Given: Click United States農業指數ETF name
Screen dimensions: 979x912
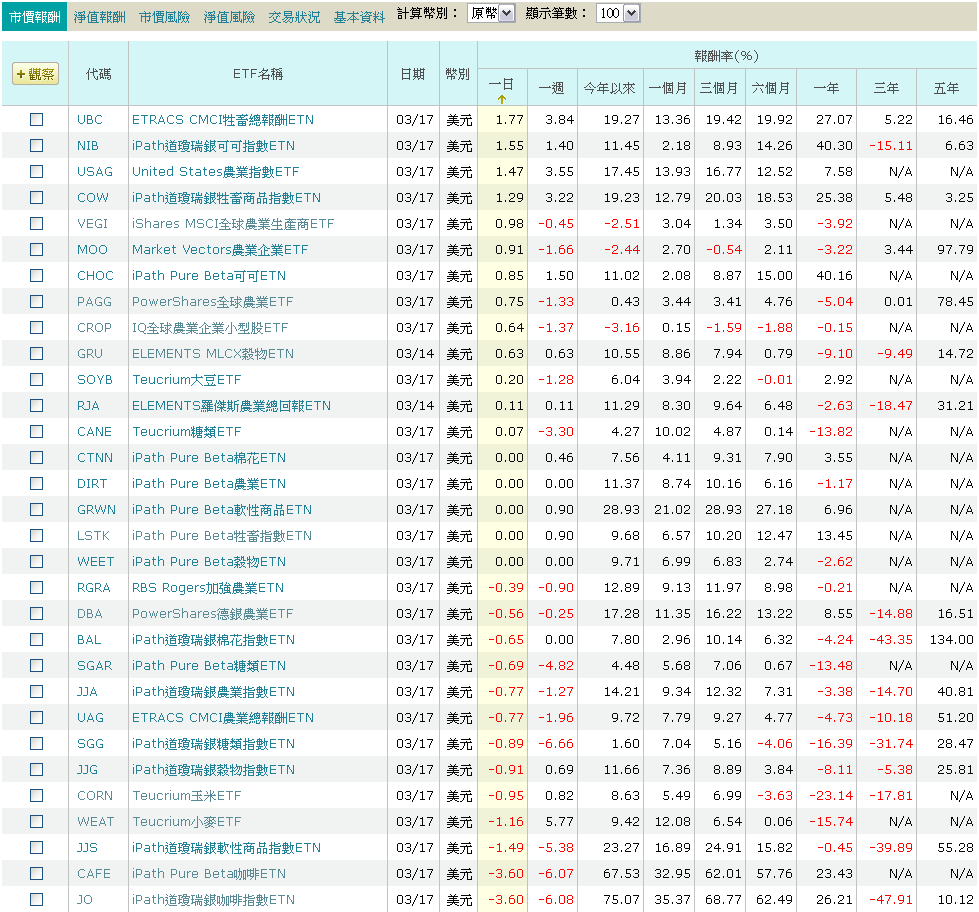Looking at the screenshot, I should point(215,171).
